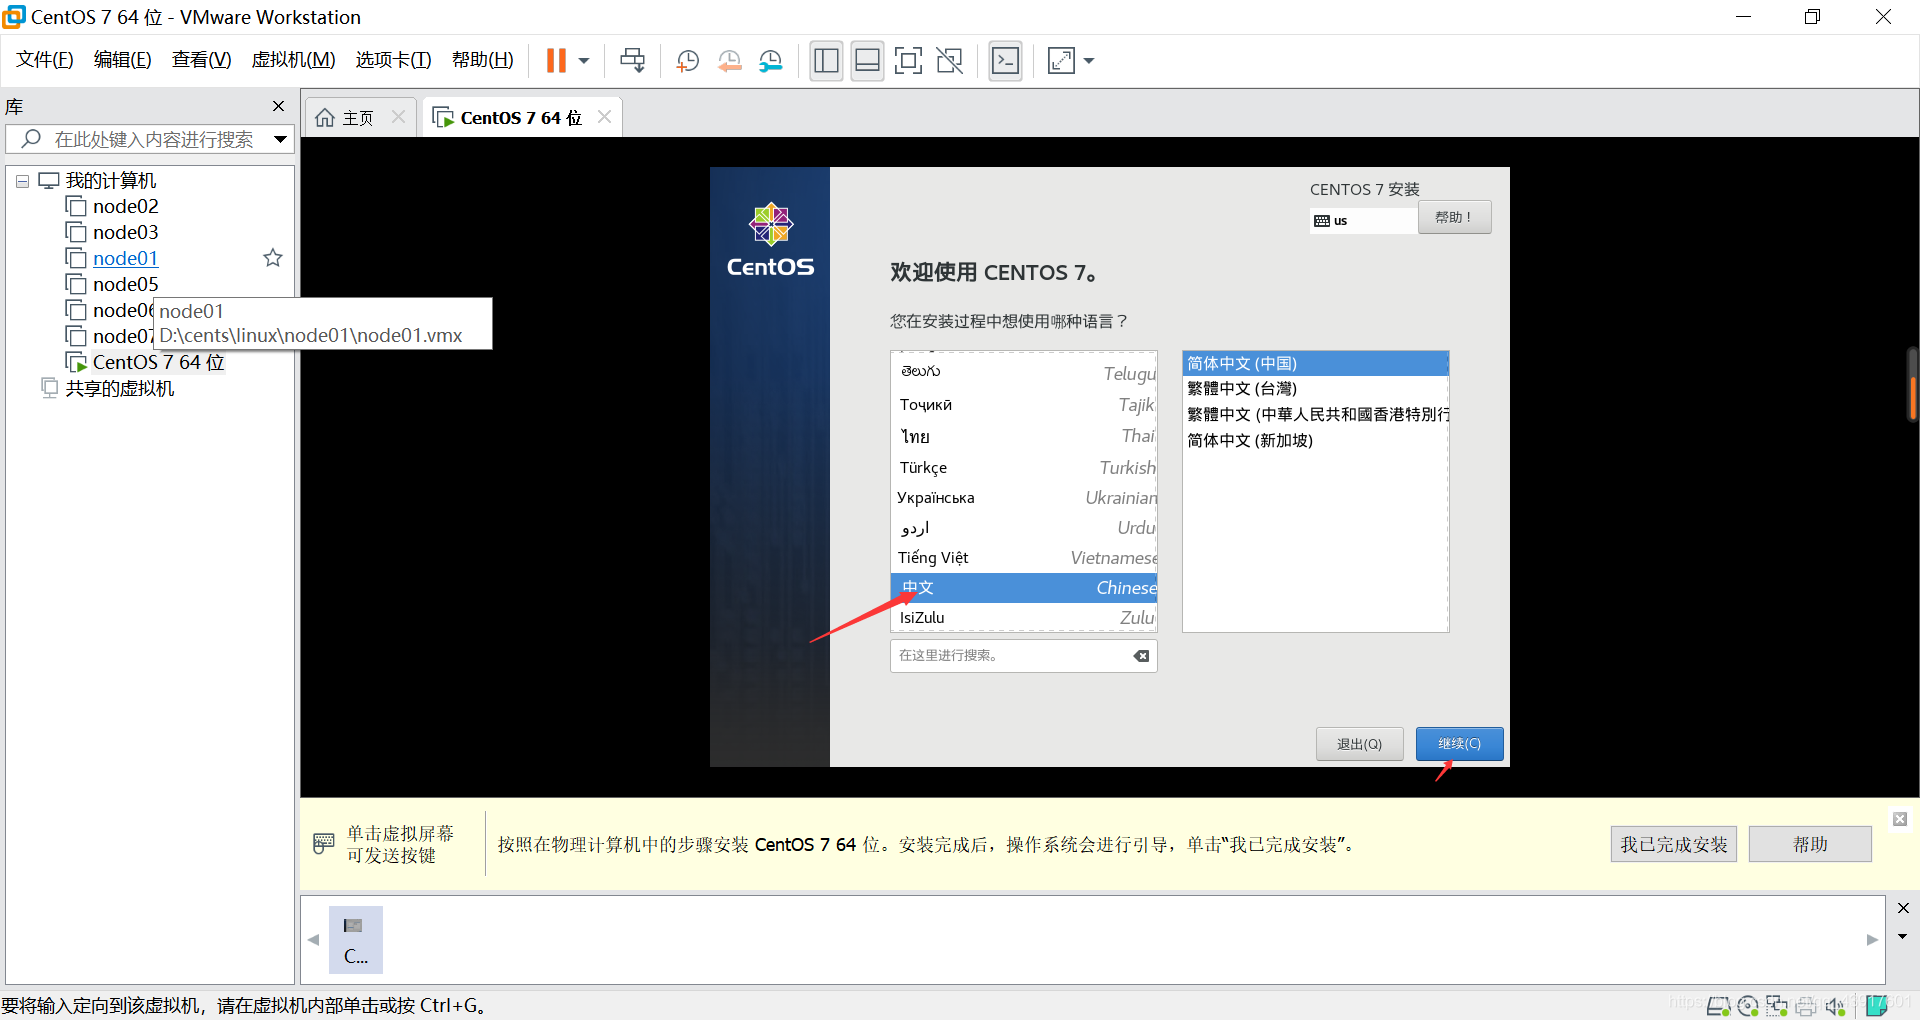Take a snapshot of this virtual machine
This screenshot has width=1920, height=1020.
687,61
